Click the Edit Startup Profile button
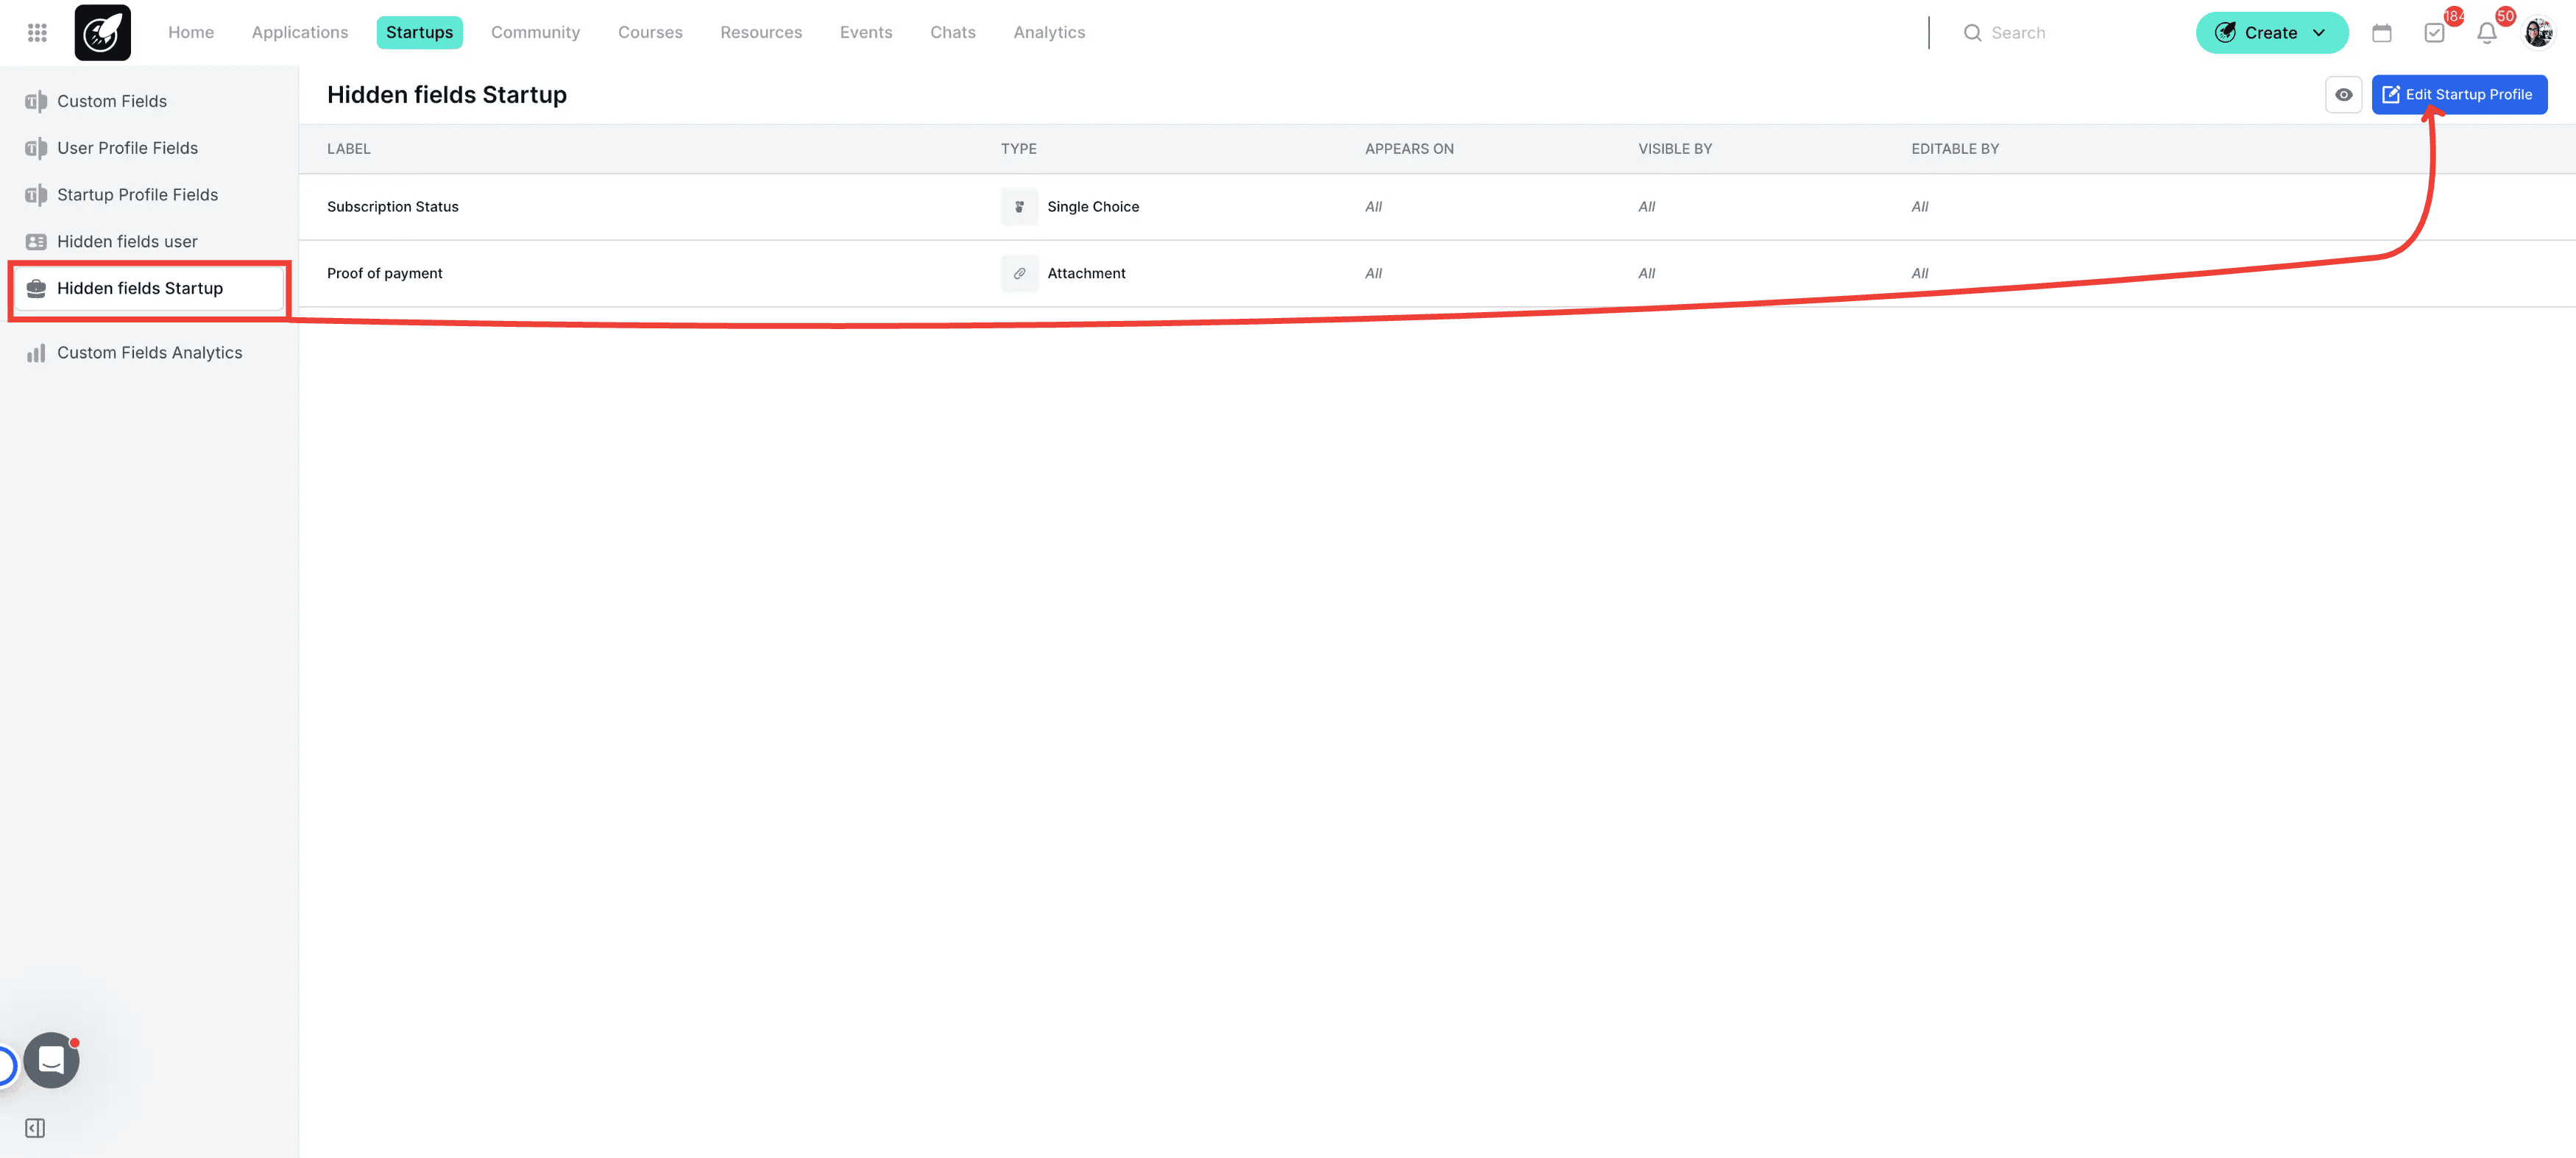2576x1158 pixels. pos(2459,95)
